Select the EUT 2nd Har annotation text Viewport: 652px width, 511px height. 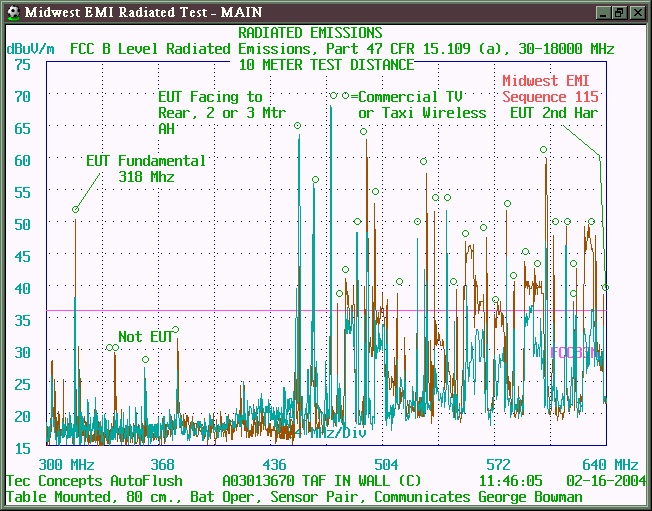tap(554, 113)
